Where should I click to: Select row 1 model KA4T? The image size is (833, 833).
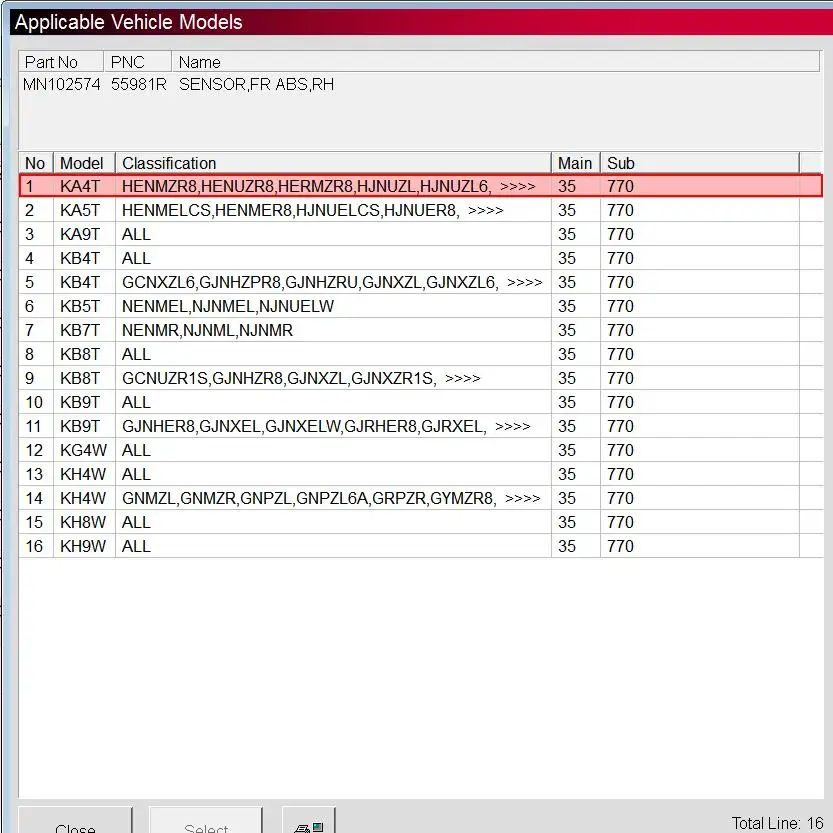pos(421,186)
